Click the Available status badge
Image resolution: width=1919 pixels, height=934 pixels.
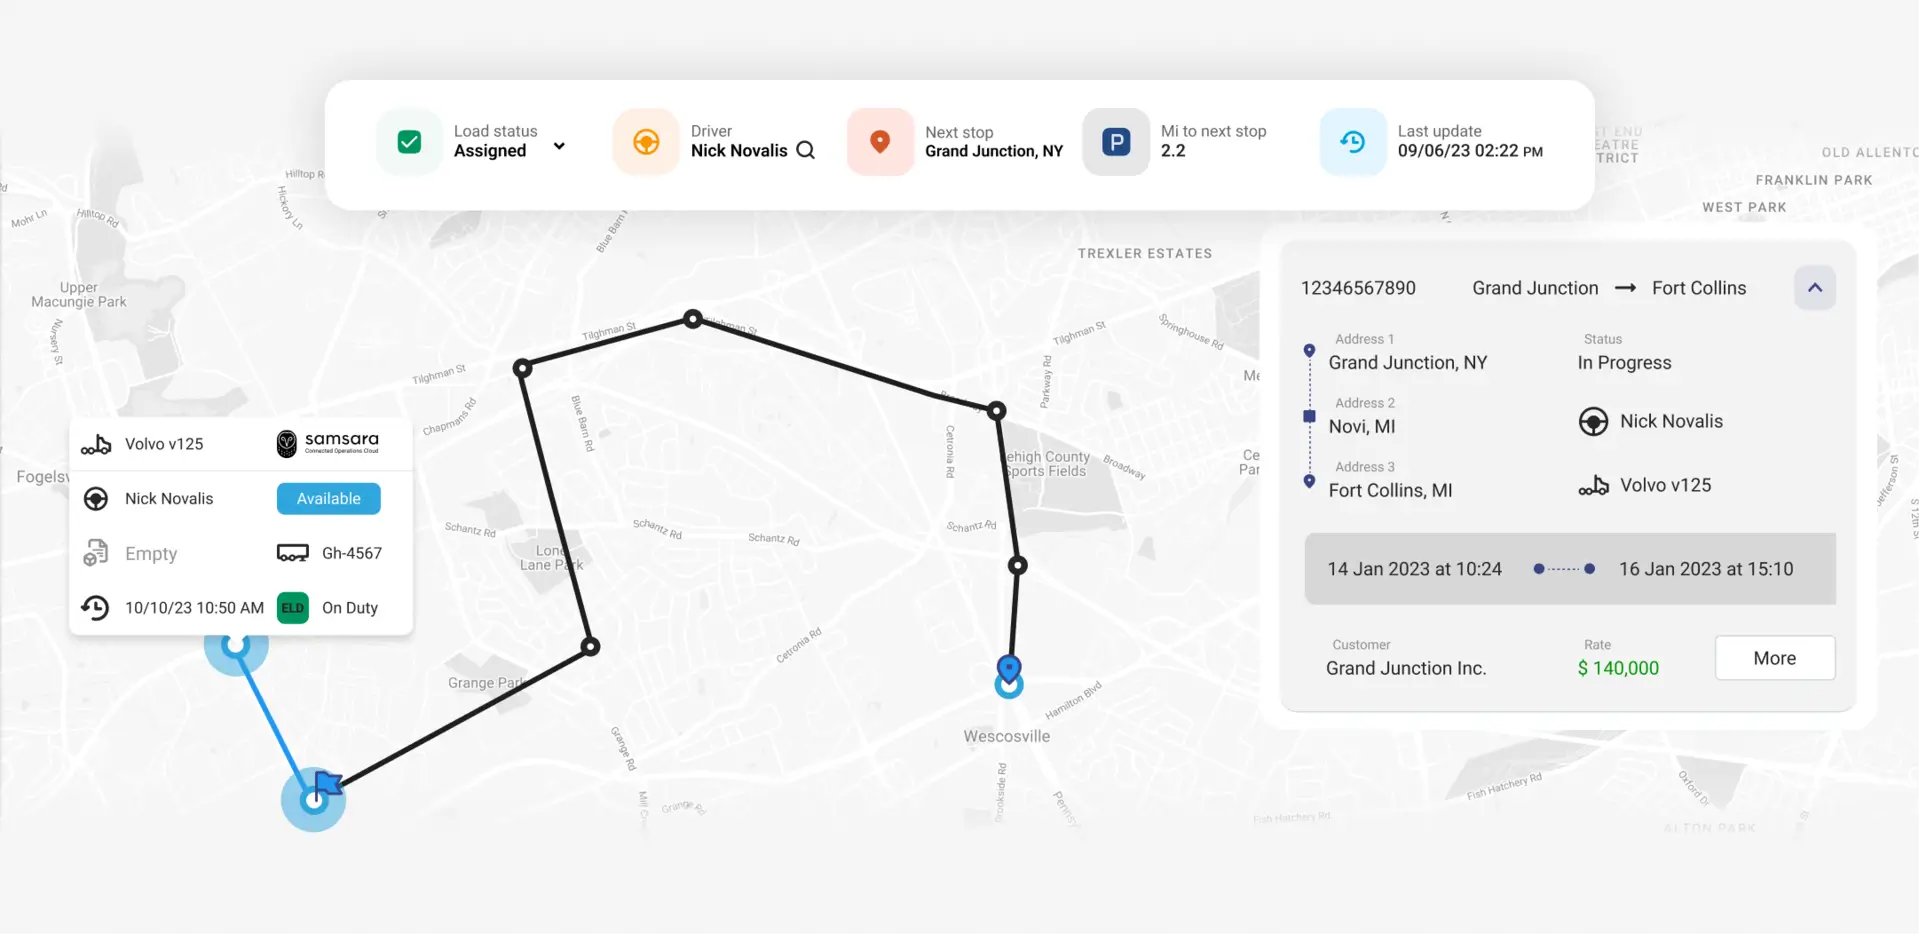coord(328,499)
